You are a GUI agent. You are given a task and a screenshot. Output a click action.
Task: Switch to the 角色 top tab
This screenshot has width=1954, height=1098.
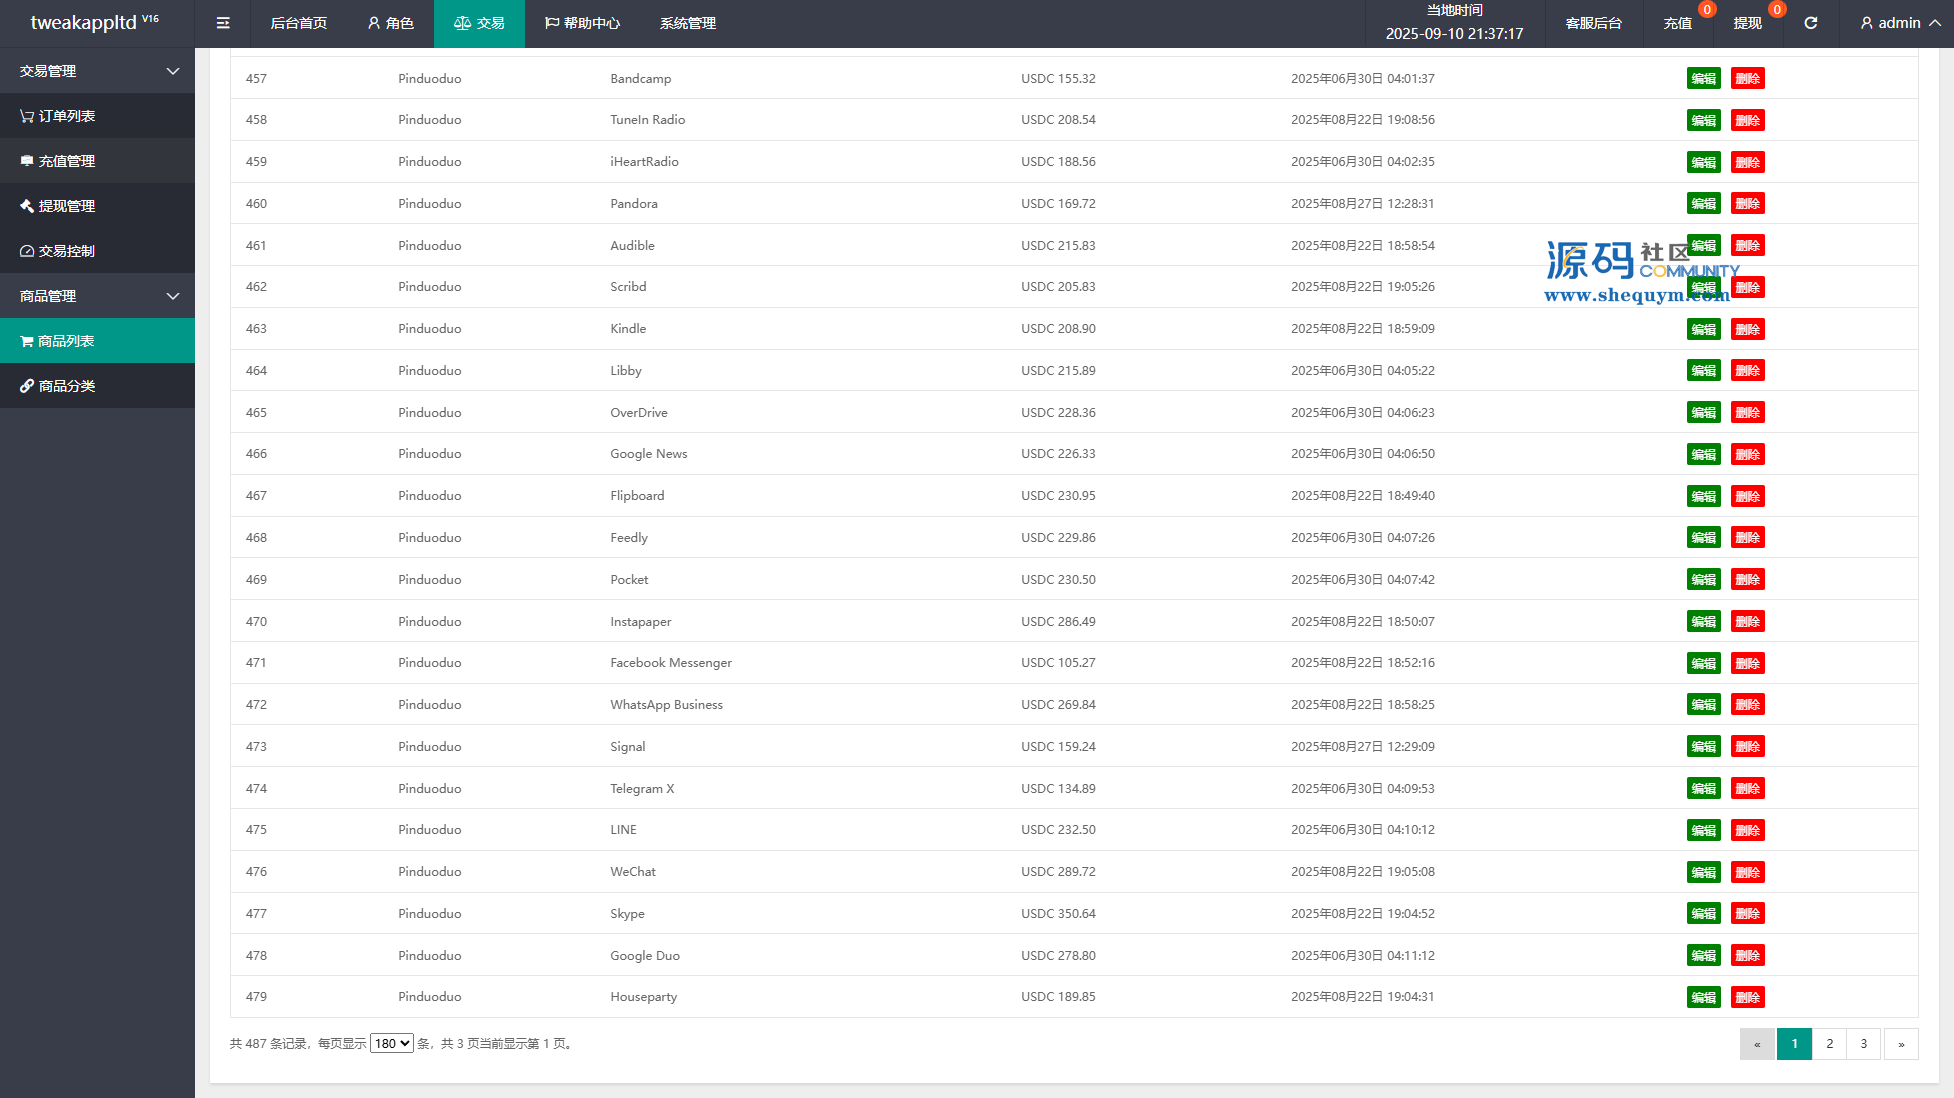390,23
